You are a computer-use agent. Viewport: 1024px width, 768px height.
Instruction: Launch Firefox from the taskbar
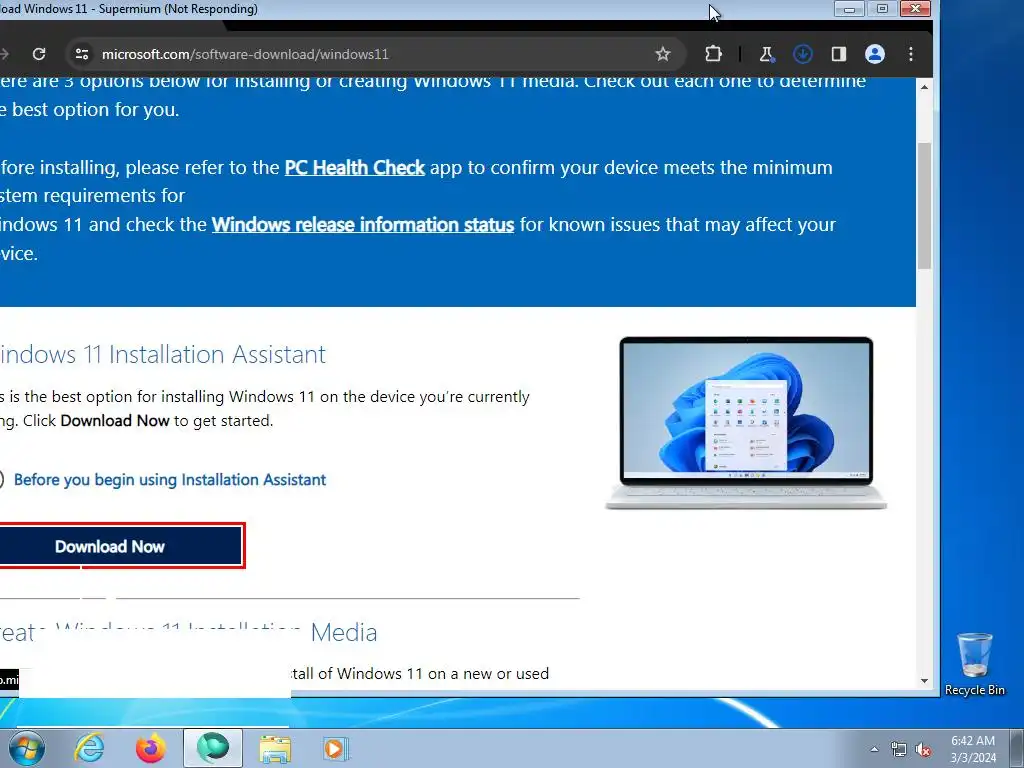[x=151, y=748]
